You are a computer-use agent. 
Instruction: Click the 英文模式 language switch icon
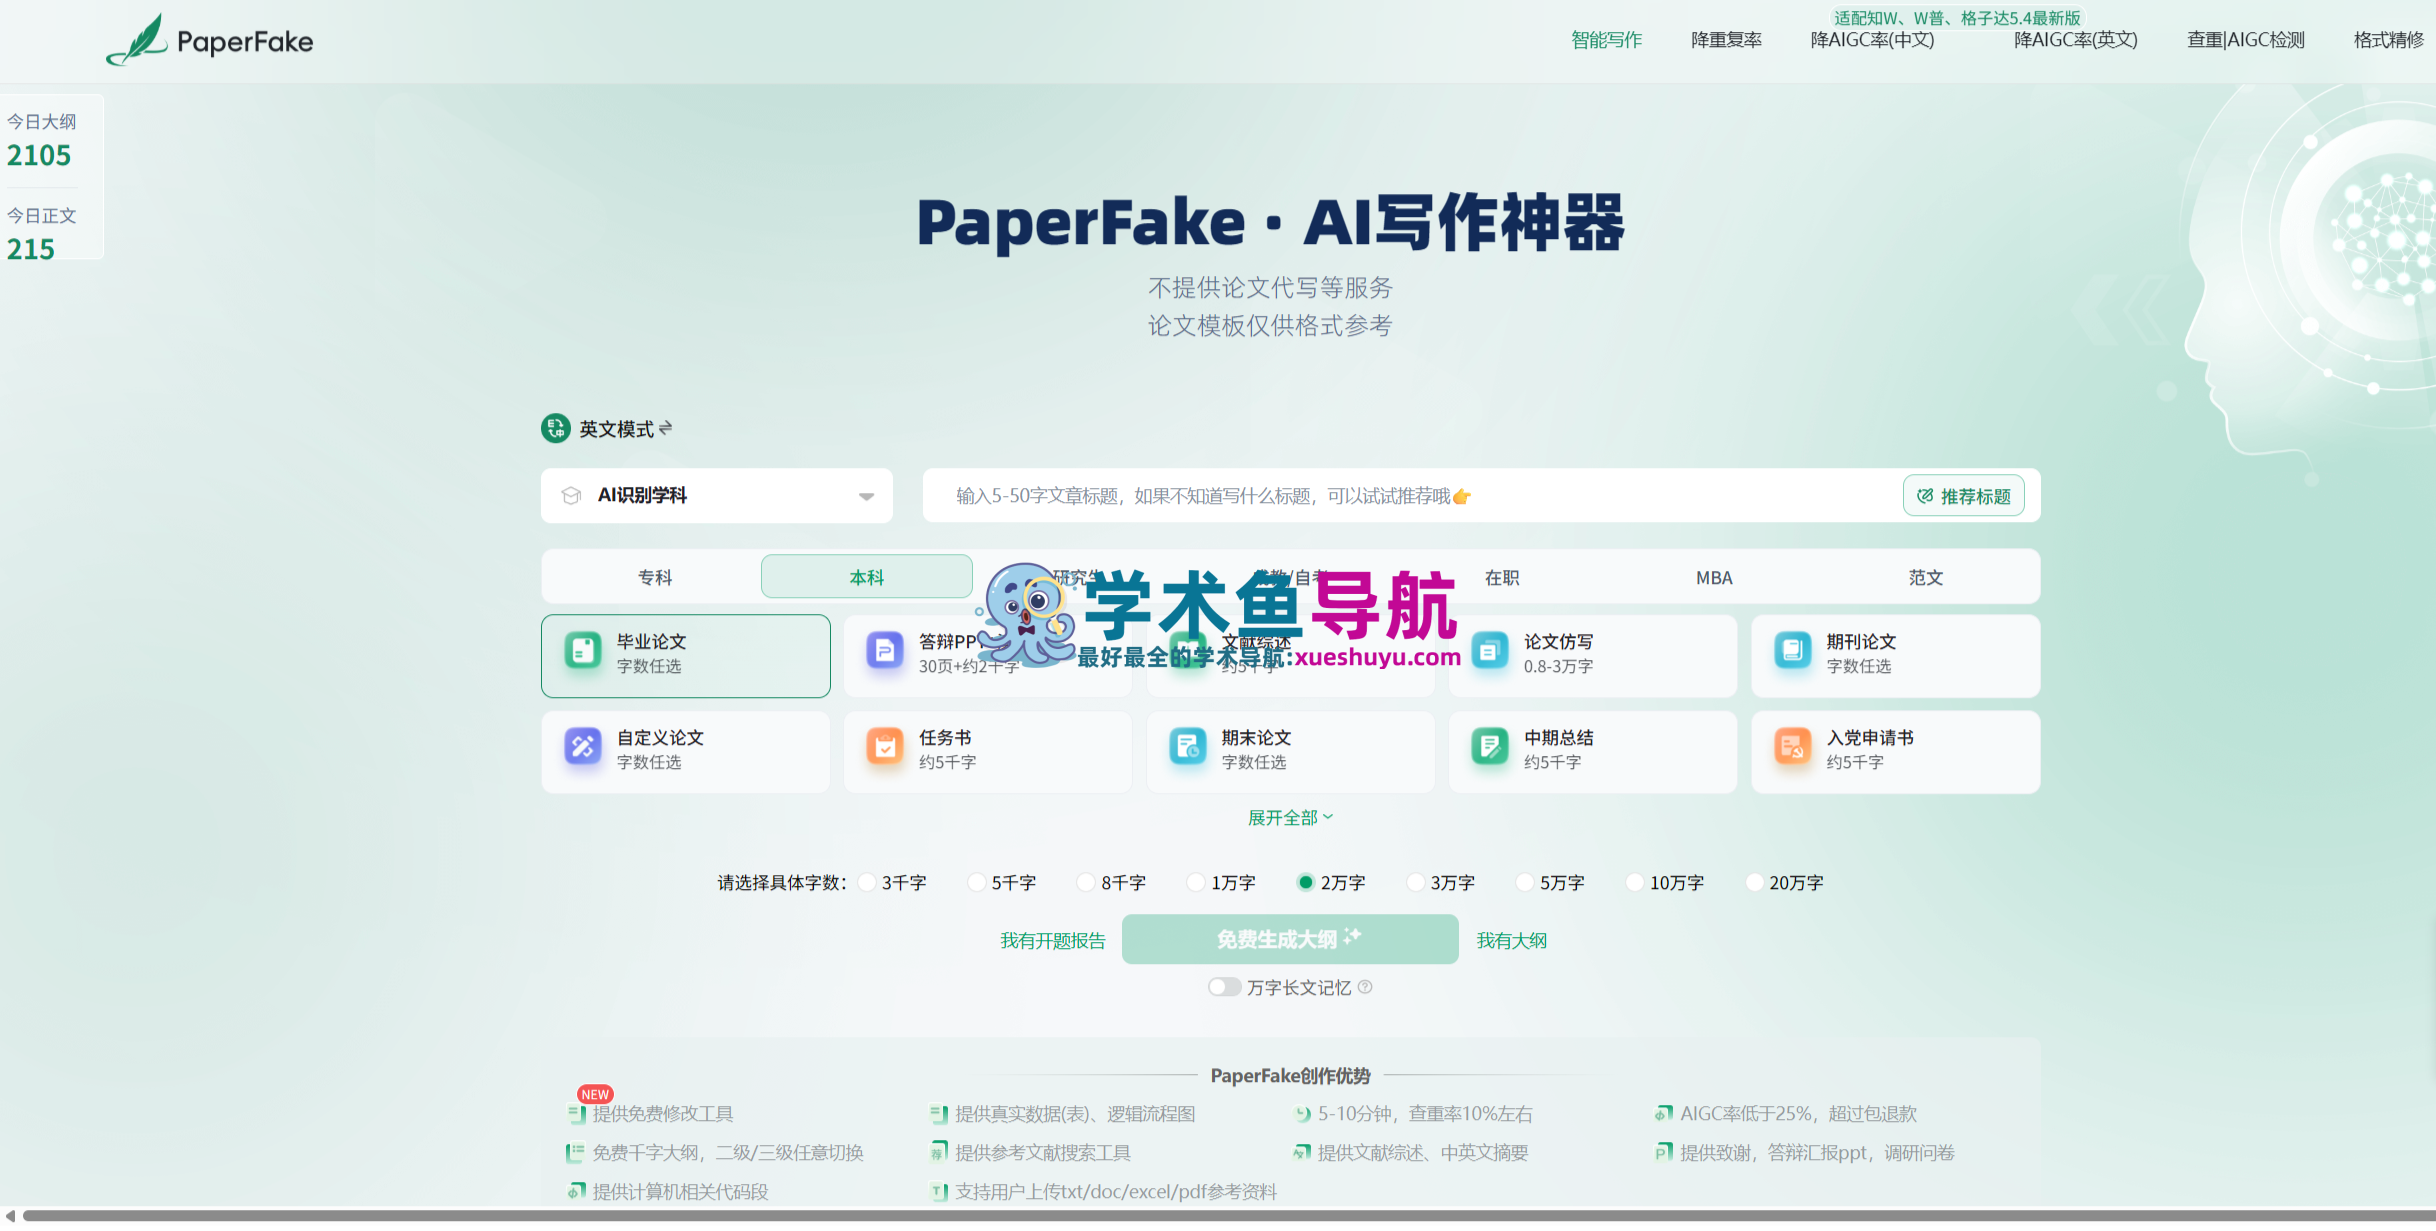[x=555, y=429]
